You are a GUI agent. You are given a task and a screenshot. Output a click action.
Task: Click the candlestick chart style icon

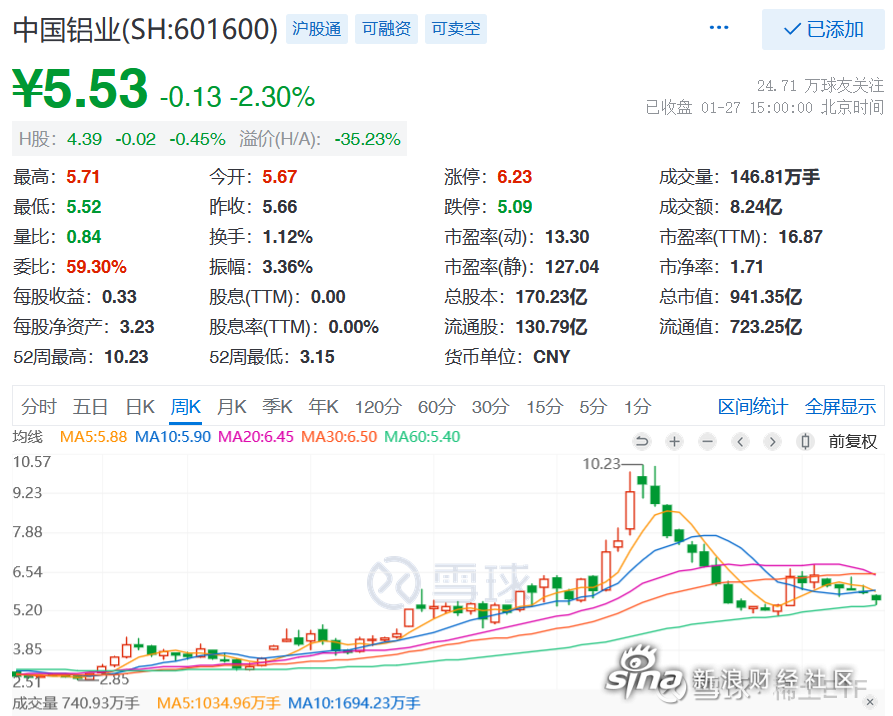pyautogui.click(x=805, y=441)
